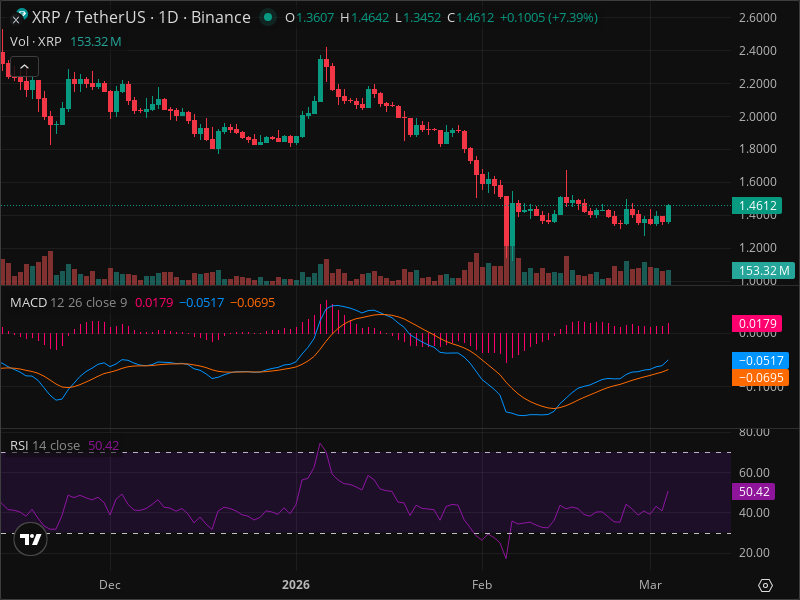The image size is (800, 600).
Task: Click the 1.8000 price scale label
Action: pos(758,149)
